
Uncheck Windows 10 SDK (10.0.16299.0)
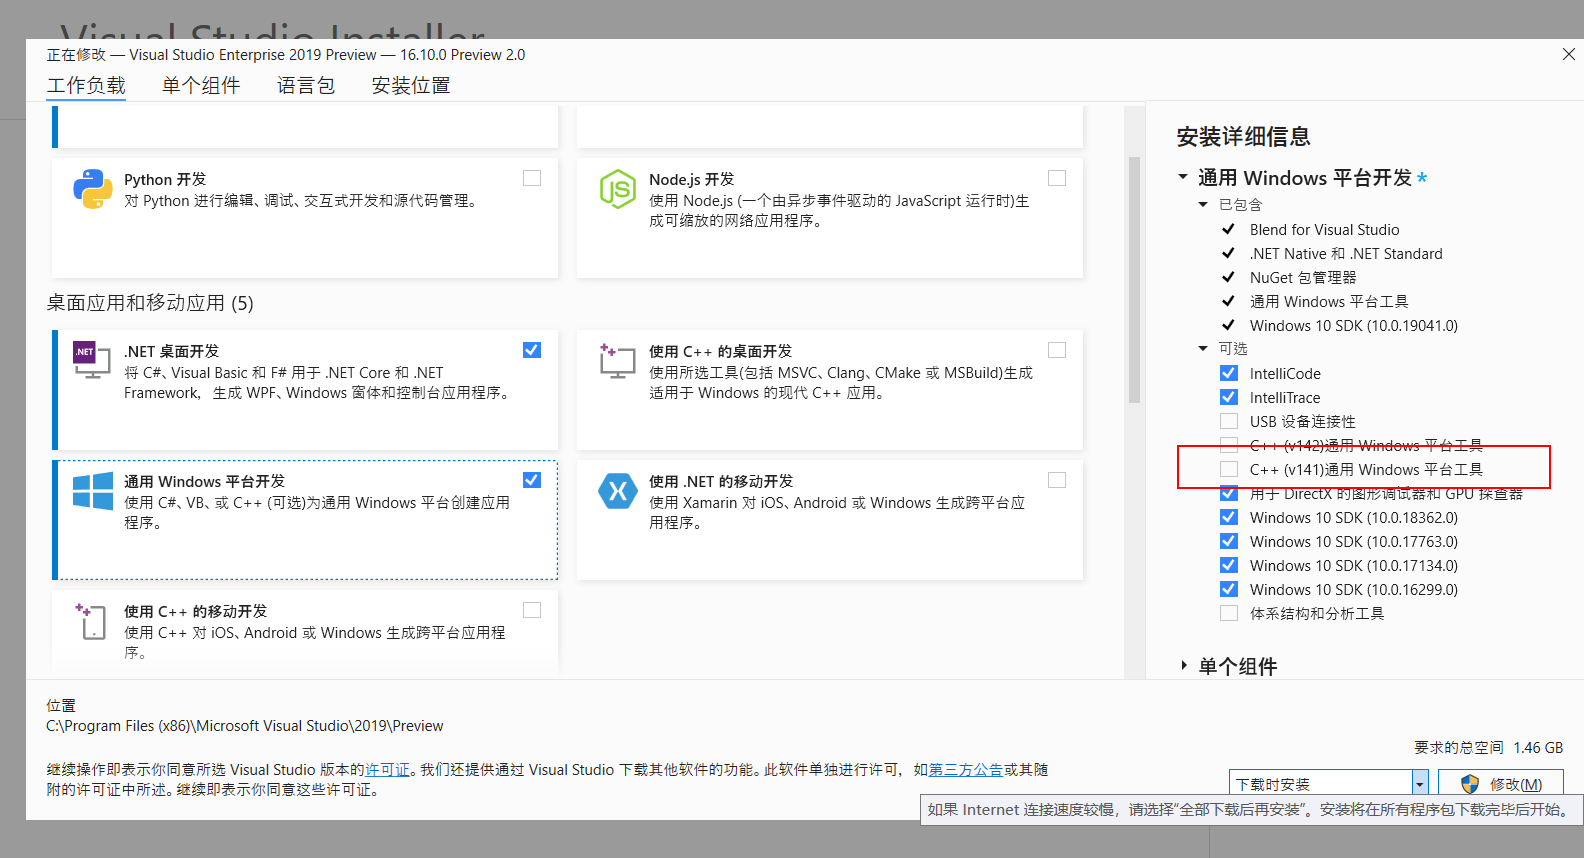click(1229, 589)
